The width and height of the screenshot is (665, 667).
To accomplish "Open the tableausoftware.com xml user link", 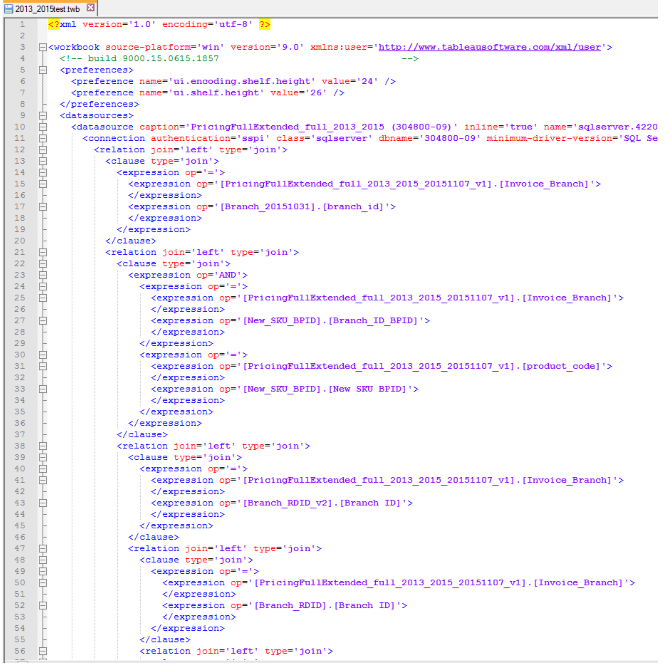I will pos(490,47).
